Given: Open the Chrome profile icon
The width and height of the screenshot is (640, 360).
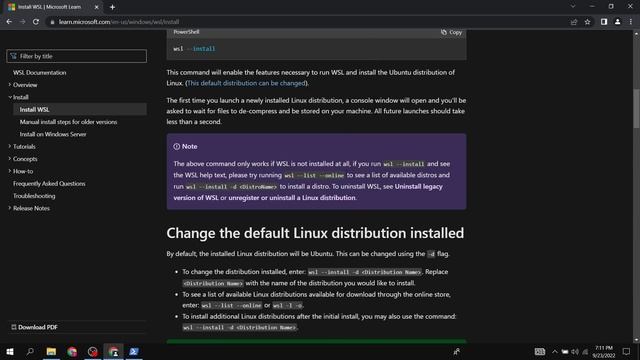Looking at the screenshot, I should [618, 22].
